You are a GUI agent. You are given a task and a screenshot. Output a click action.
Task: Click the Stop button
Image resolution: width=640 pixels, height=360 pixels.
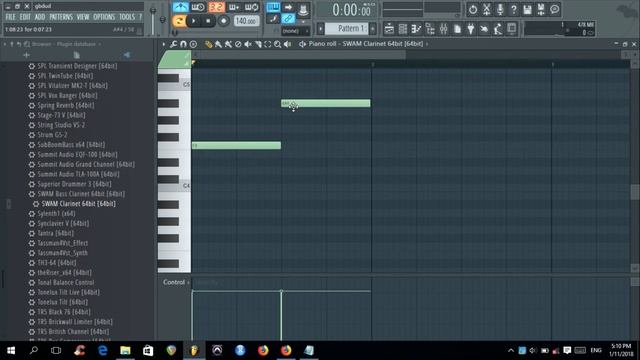pyautogui.click(x=208, y=21)
